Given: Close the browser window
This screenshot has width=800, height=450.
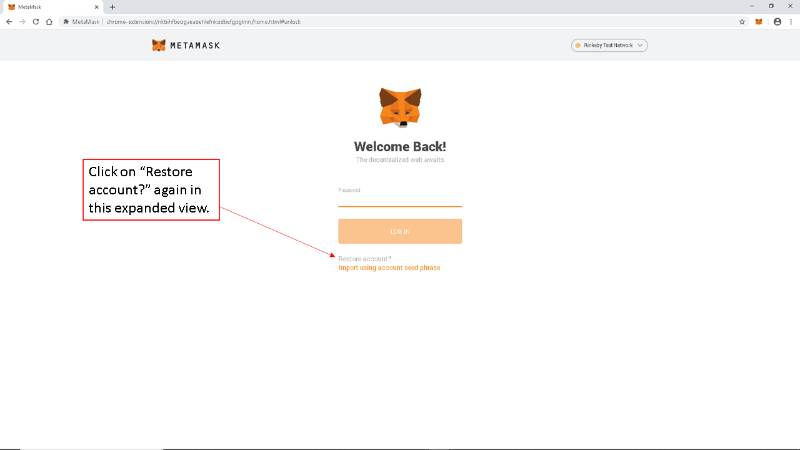Looking at the screenshot, I should [x=790, y=6].
